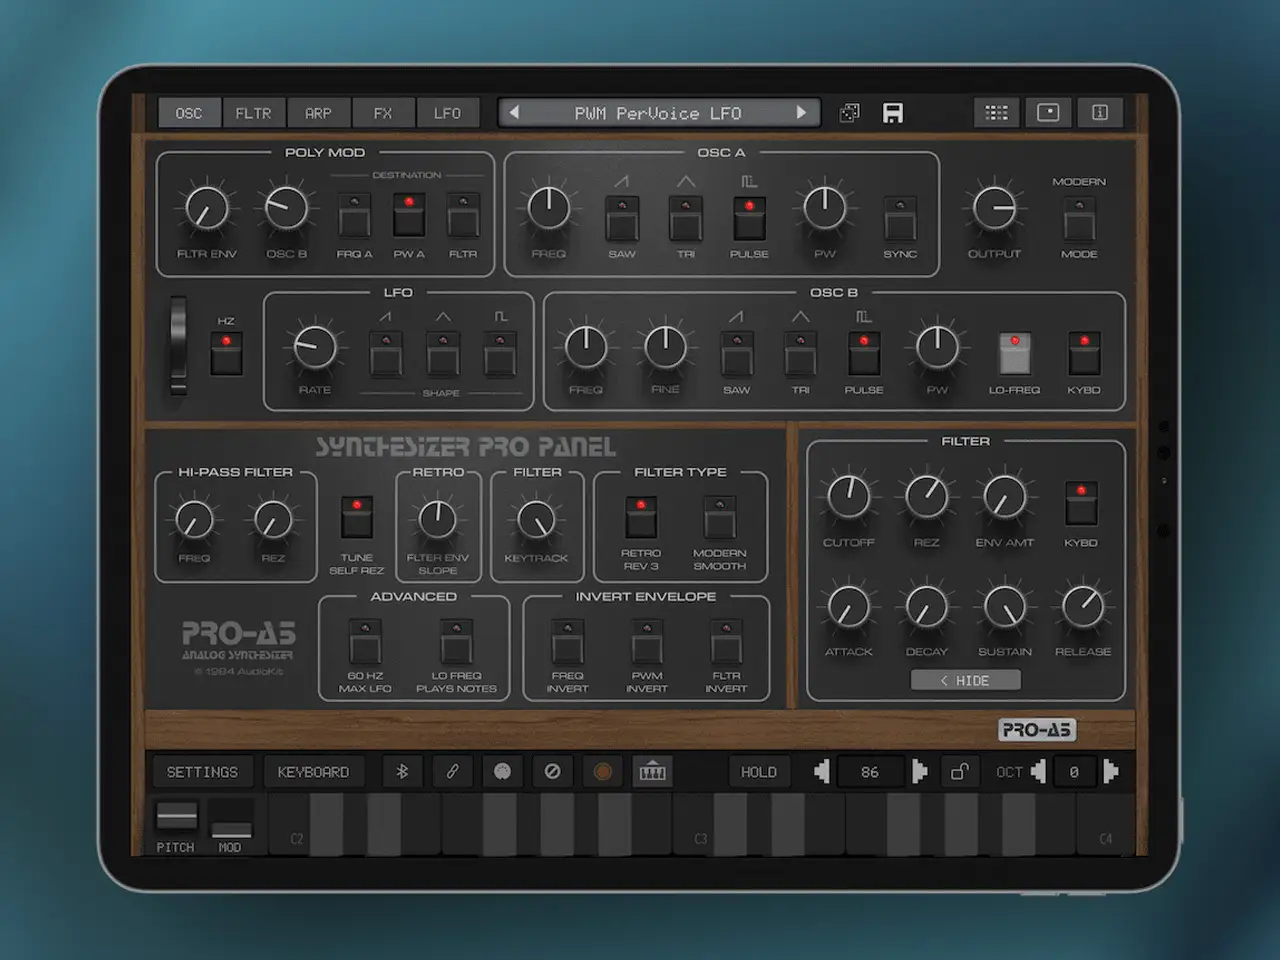
Task: Open the info icon
Action: coord(1100,113)
